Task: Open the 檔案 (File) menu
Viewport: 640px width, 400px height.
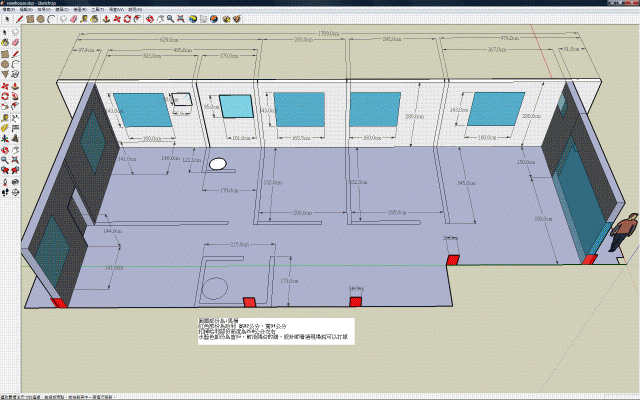Action: 11,9
